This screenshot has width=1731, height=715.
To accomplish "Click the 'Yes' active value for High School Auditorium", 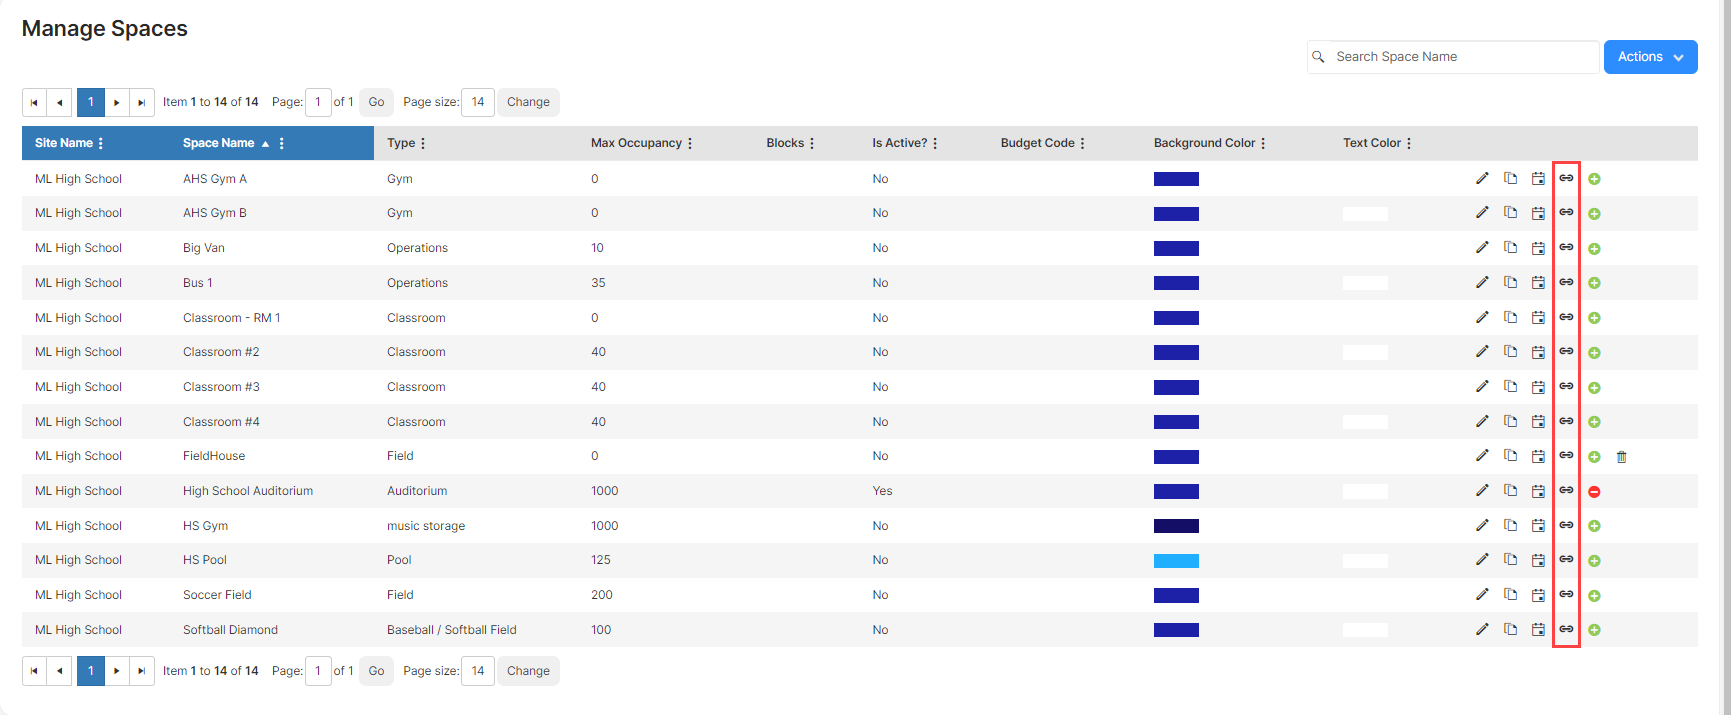I will tap(882, 491).
